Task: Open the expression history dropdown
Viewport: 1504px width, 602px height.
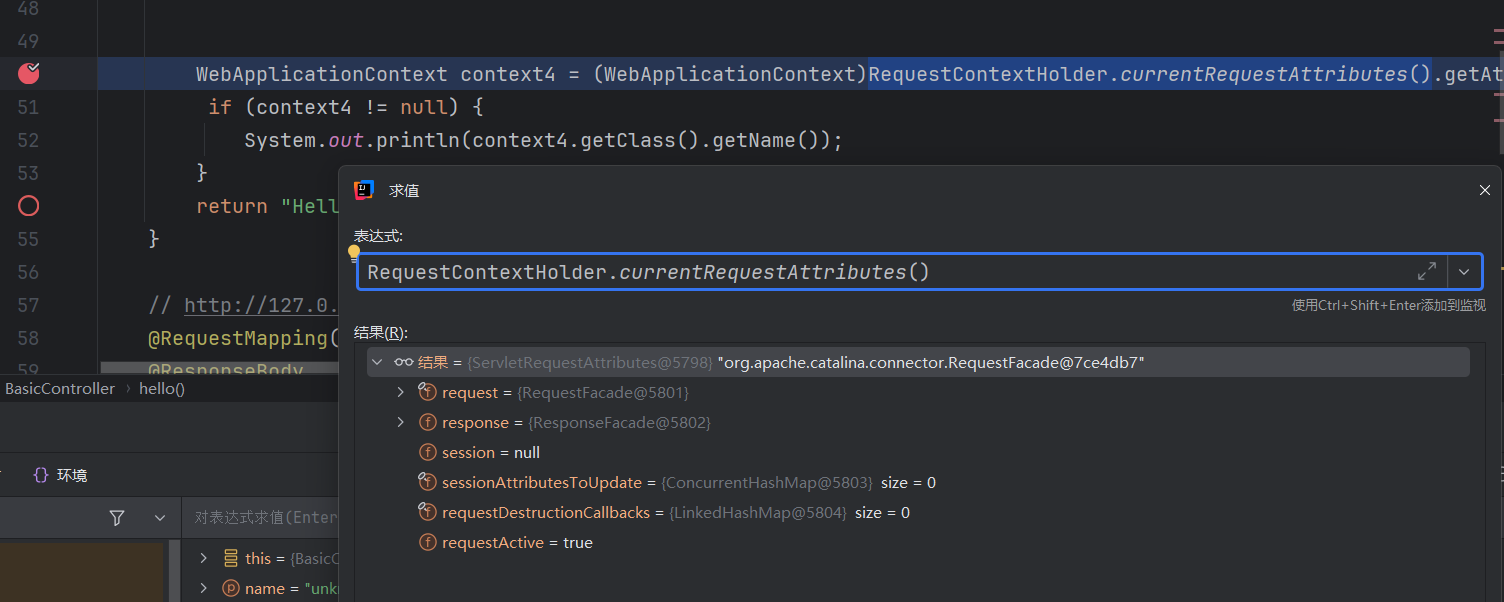Action: [x=1464, y=271]
